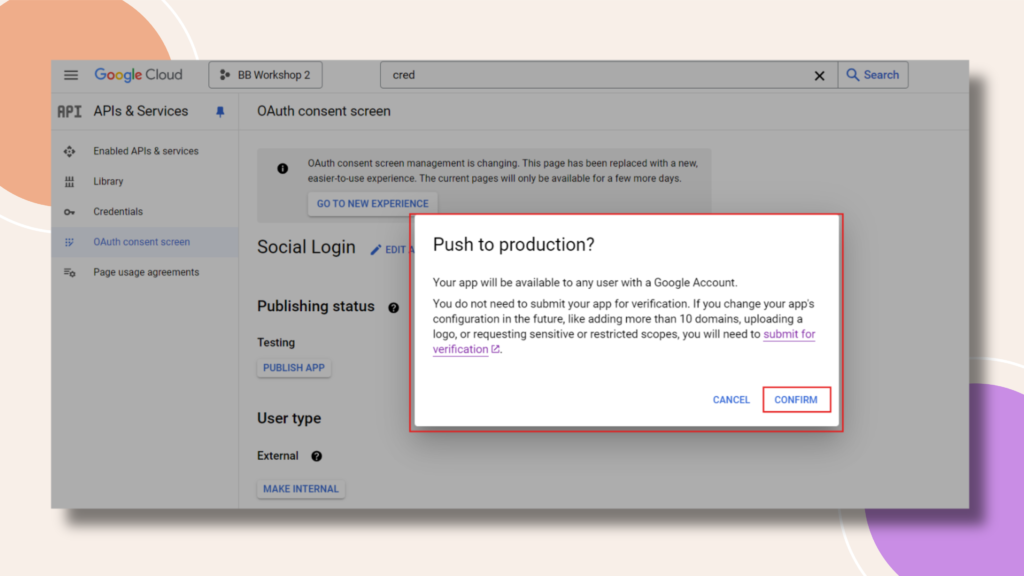Click the OAuth consent screen page title
The width and height of the screenshot is (1024, 576).
point(324,111)
